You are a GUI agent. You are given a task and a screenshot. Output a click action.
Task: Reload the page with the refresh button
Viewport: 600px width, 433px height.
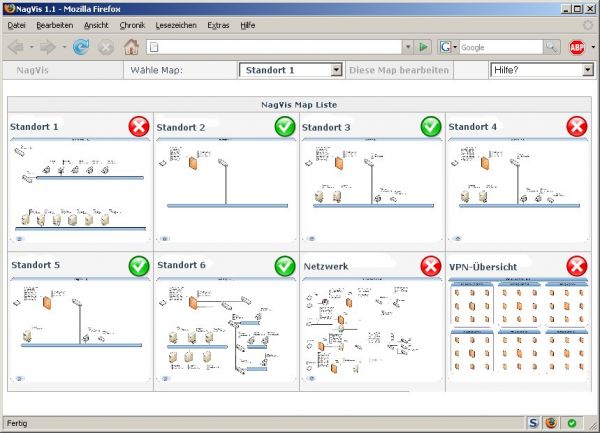81,47
